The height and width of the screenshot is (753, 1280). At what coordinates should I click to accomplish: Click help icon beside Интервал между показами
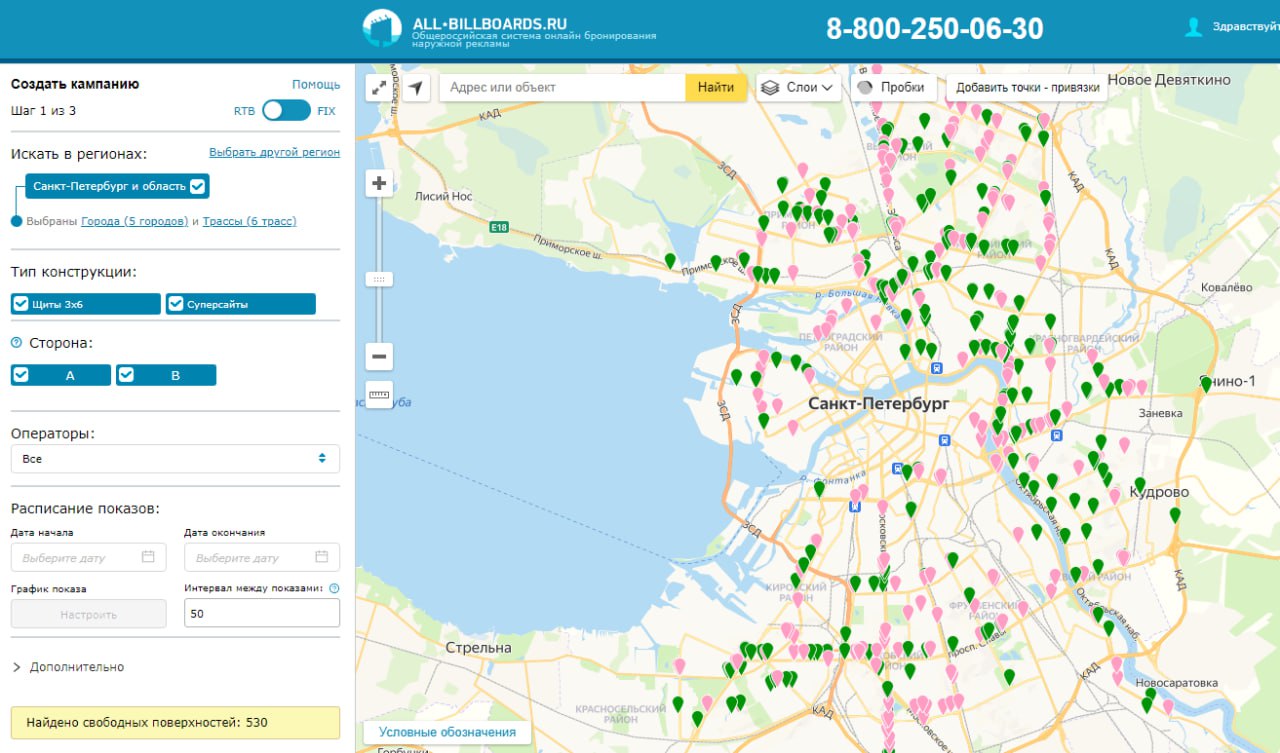pyautogui.click(x=334, y=589)
